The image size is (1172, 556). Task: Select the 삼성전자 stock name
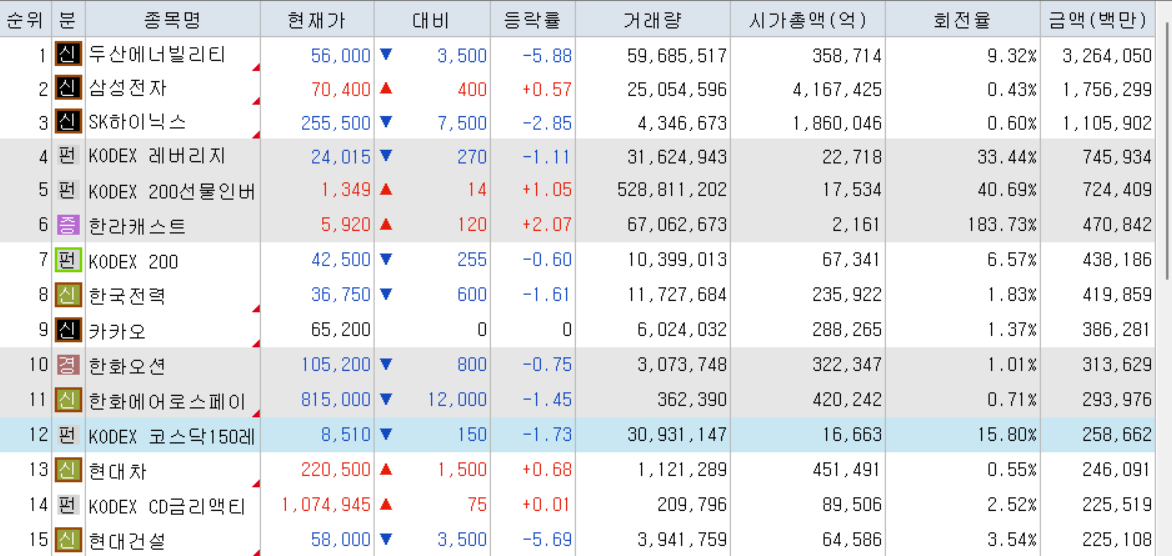pyautogui.click(x=128, y=89)
